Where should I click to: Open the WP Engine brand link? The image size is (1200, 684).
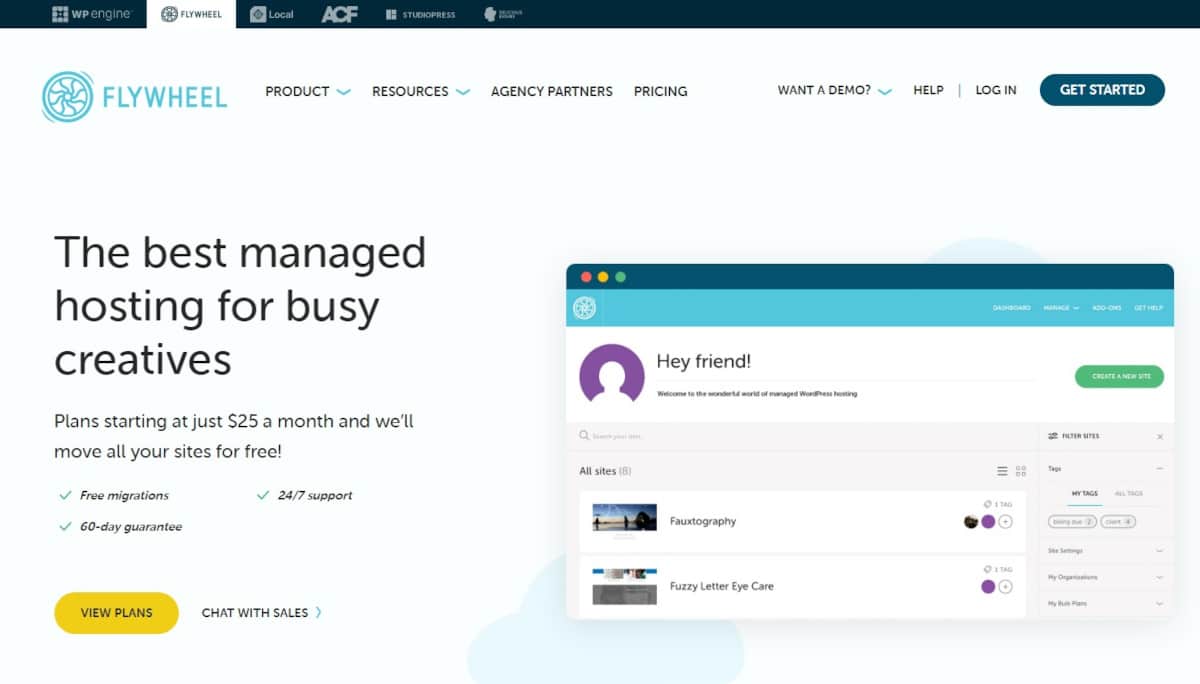pos(91,14)
